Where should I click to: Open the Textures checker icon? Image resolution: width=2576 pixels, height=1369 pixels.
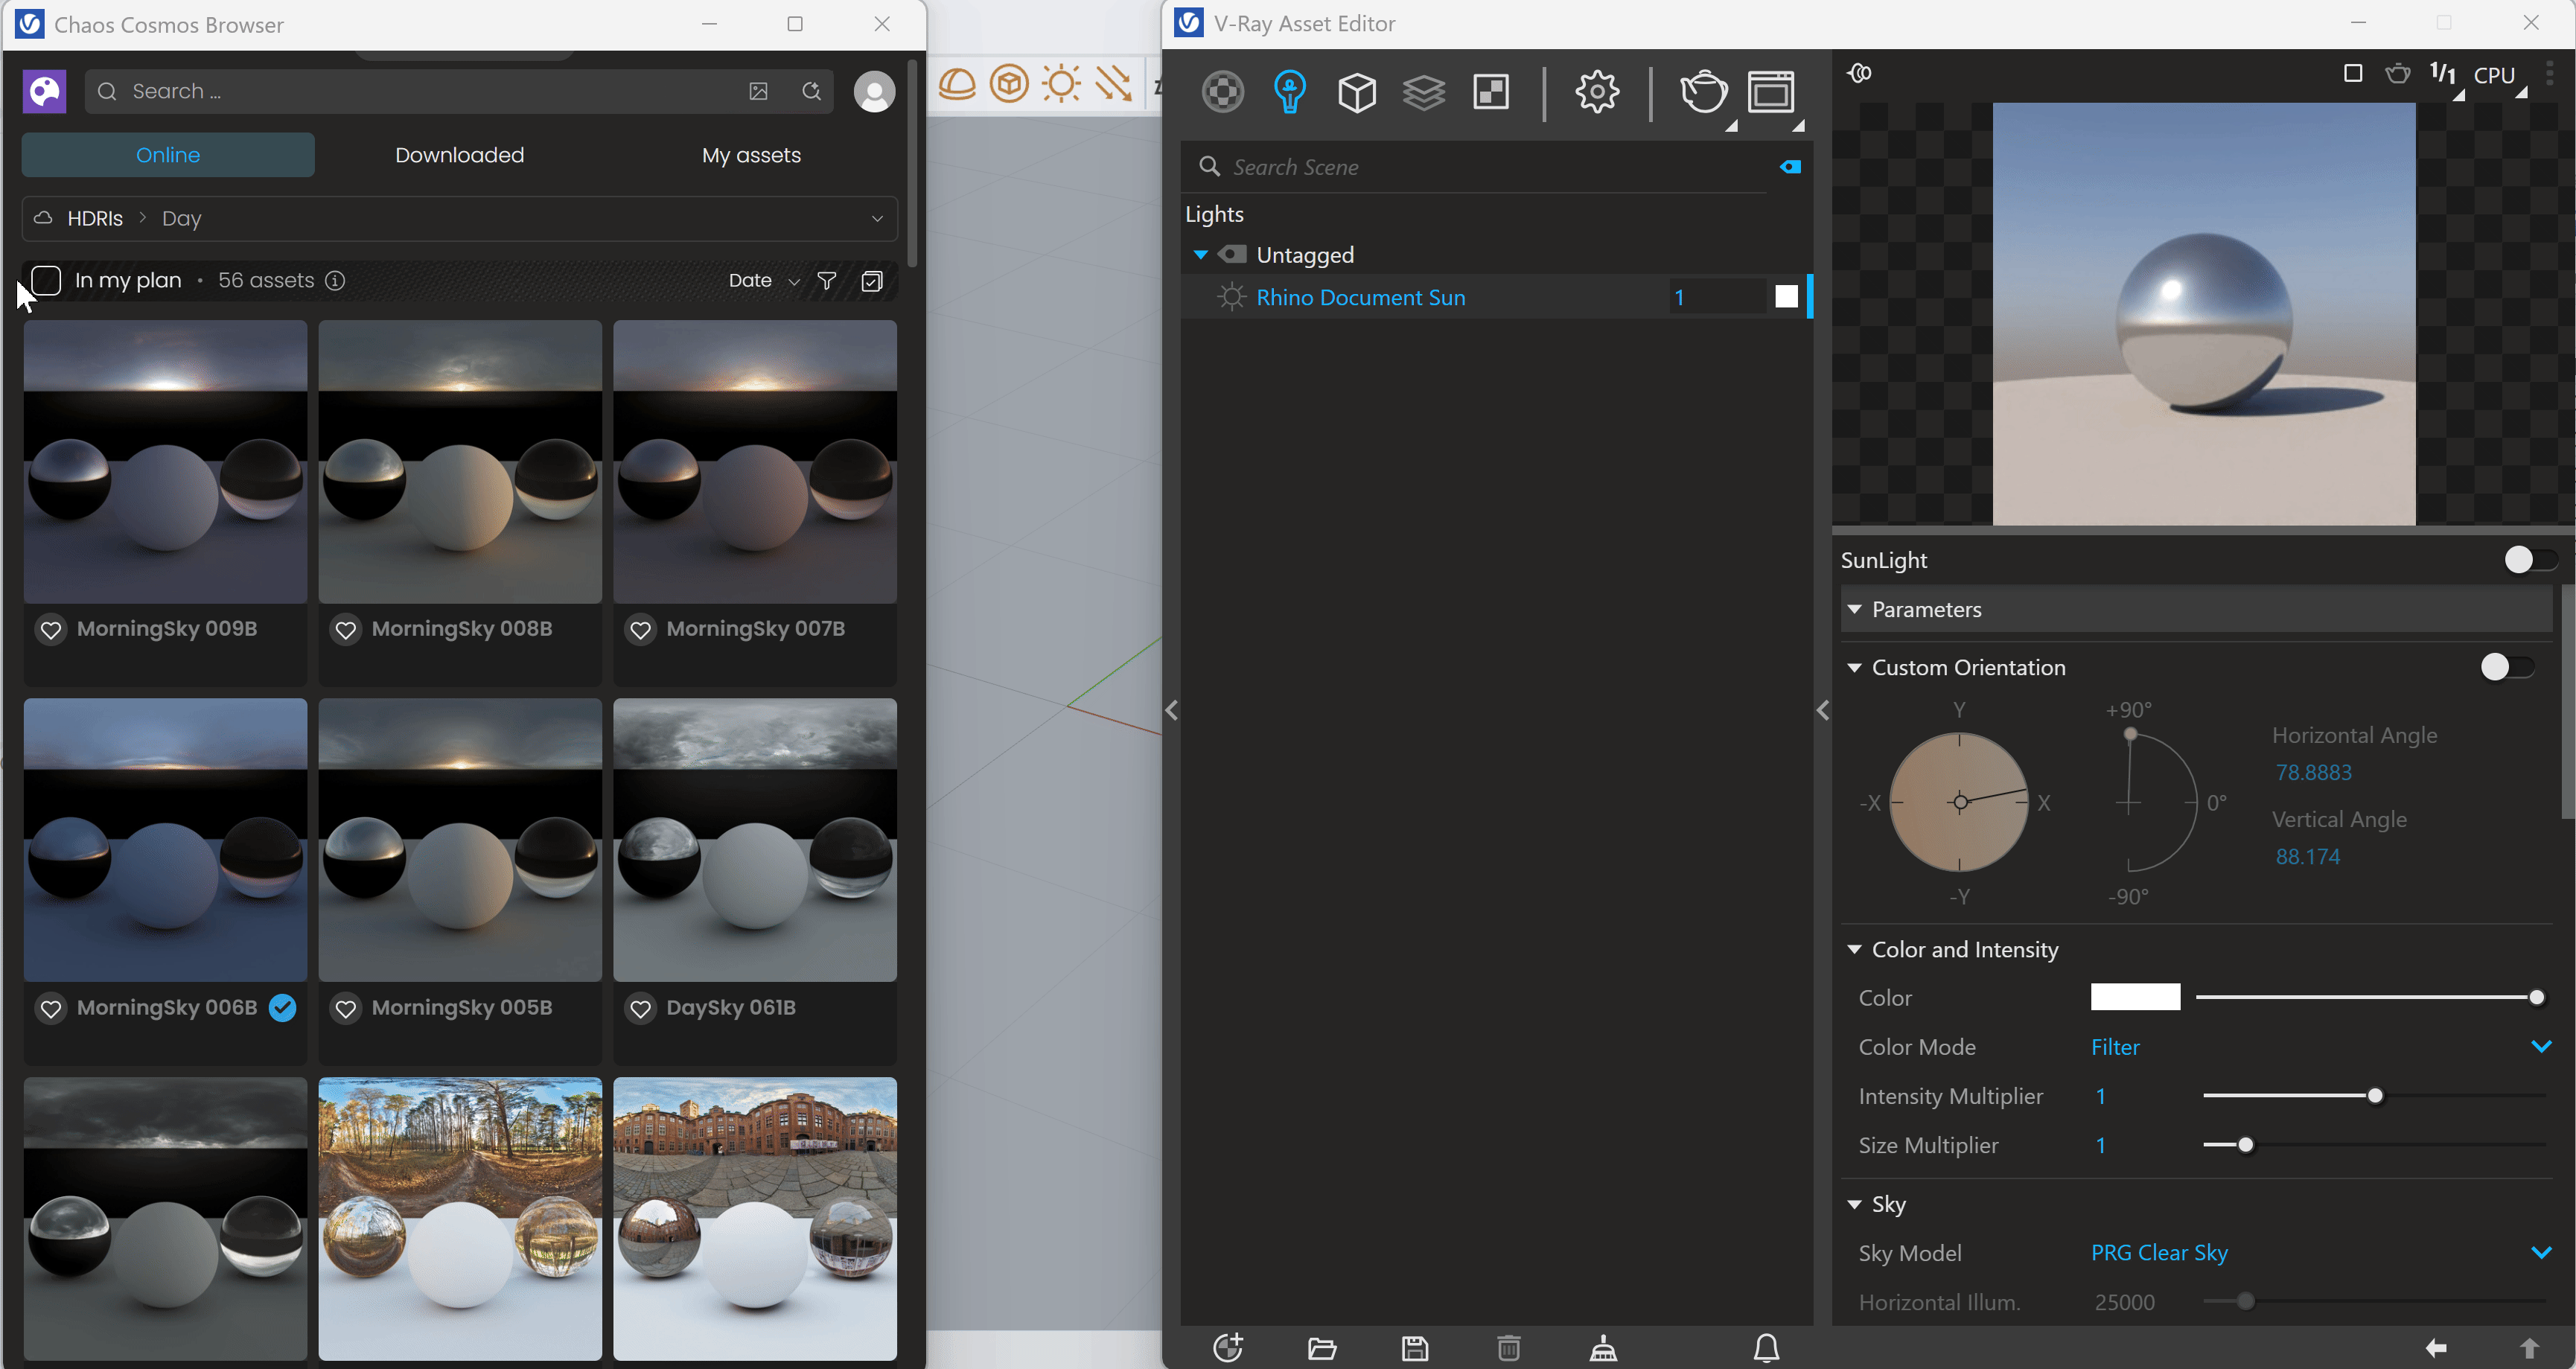[1491, 92]
